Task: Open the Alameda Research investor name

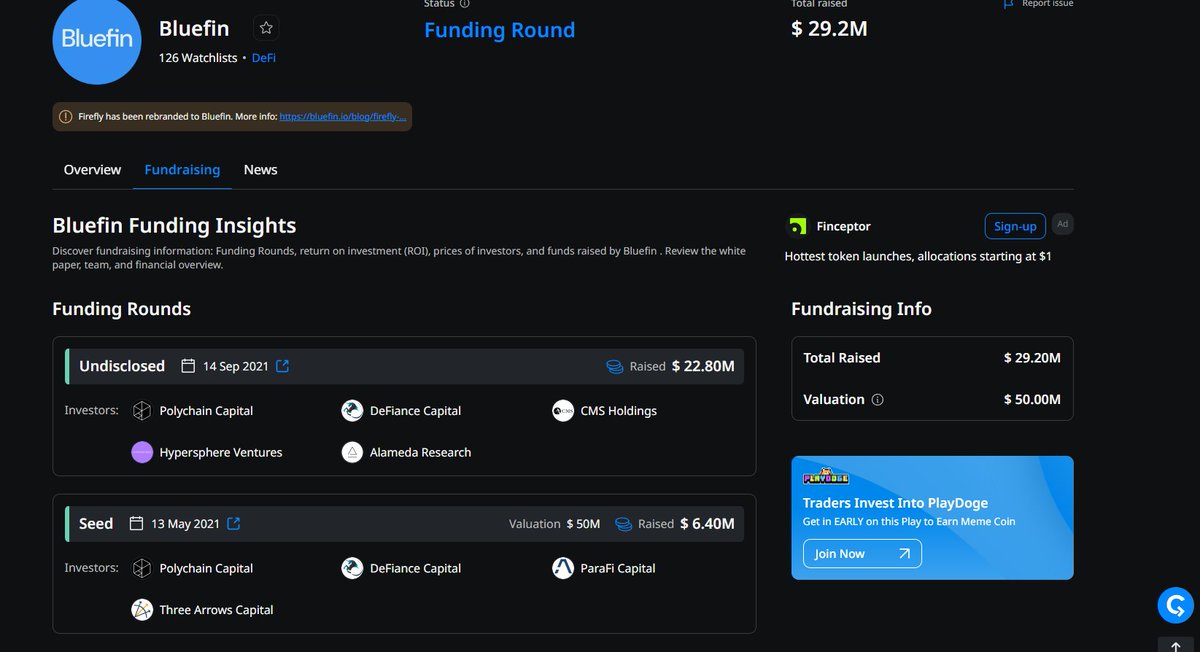Action: point(420,453)
